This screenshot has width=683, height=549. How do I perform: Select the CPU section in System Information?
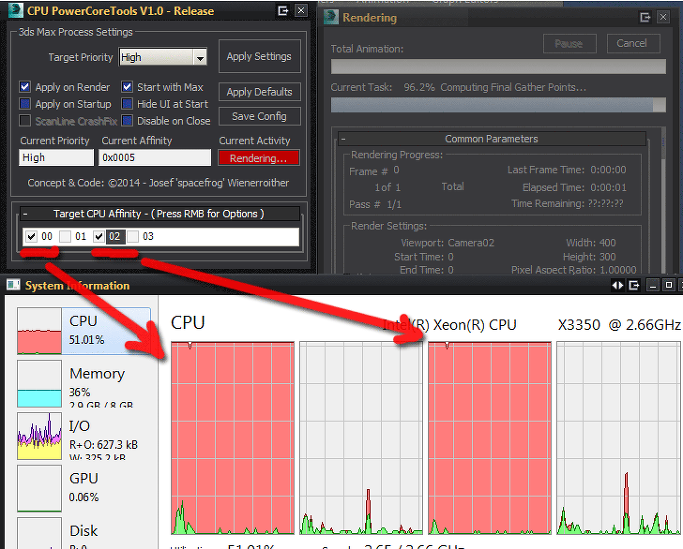tap(84, 331)
